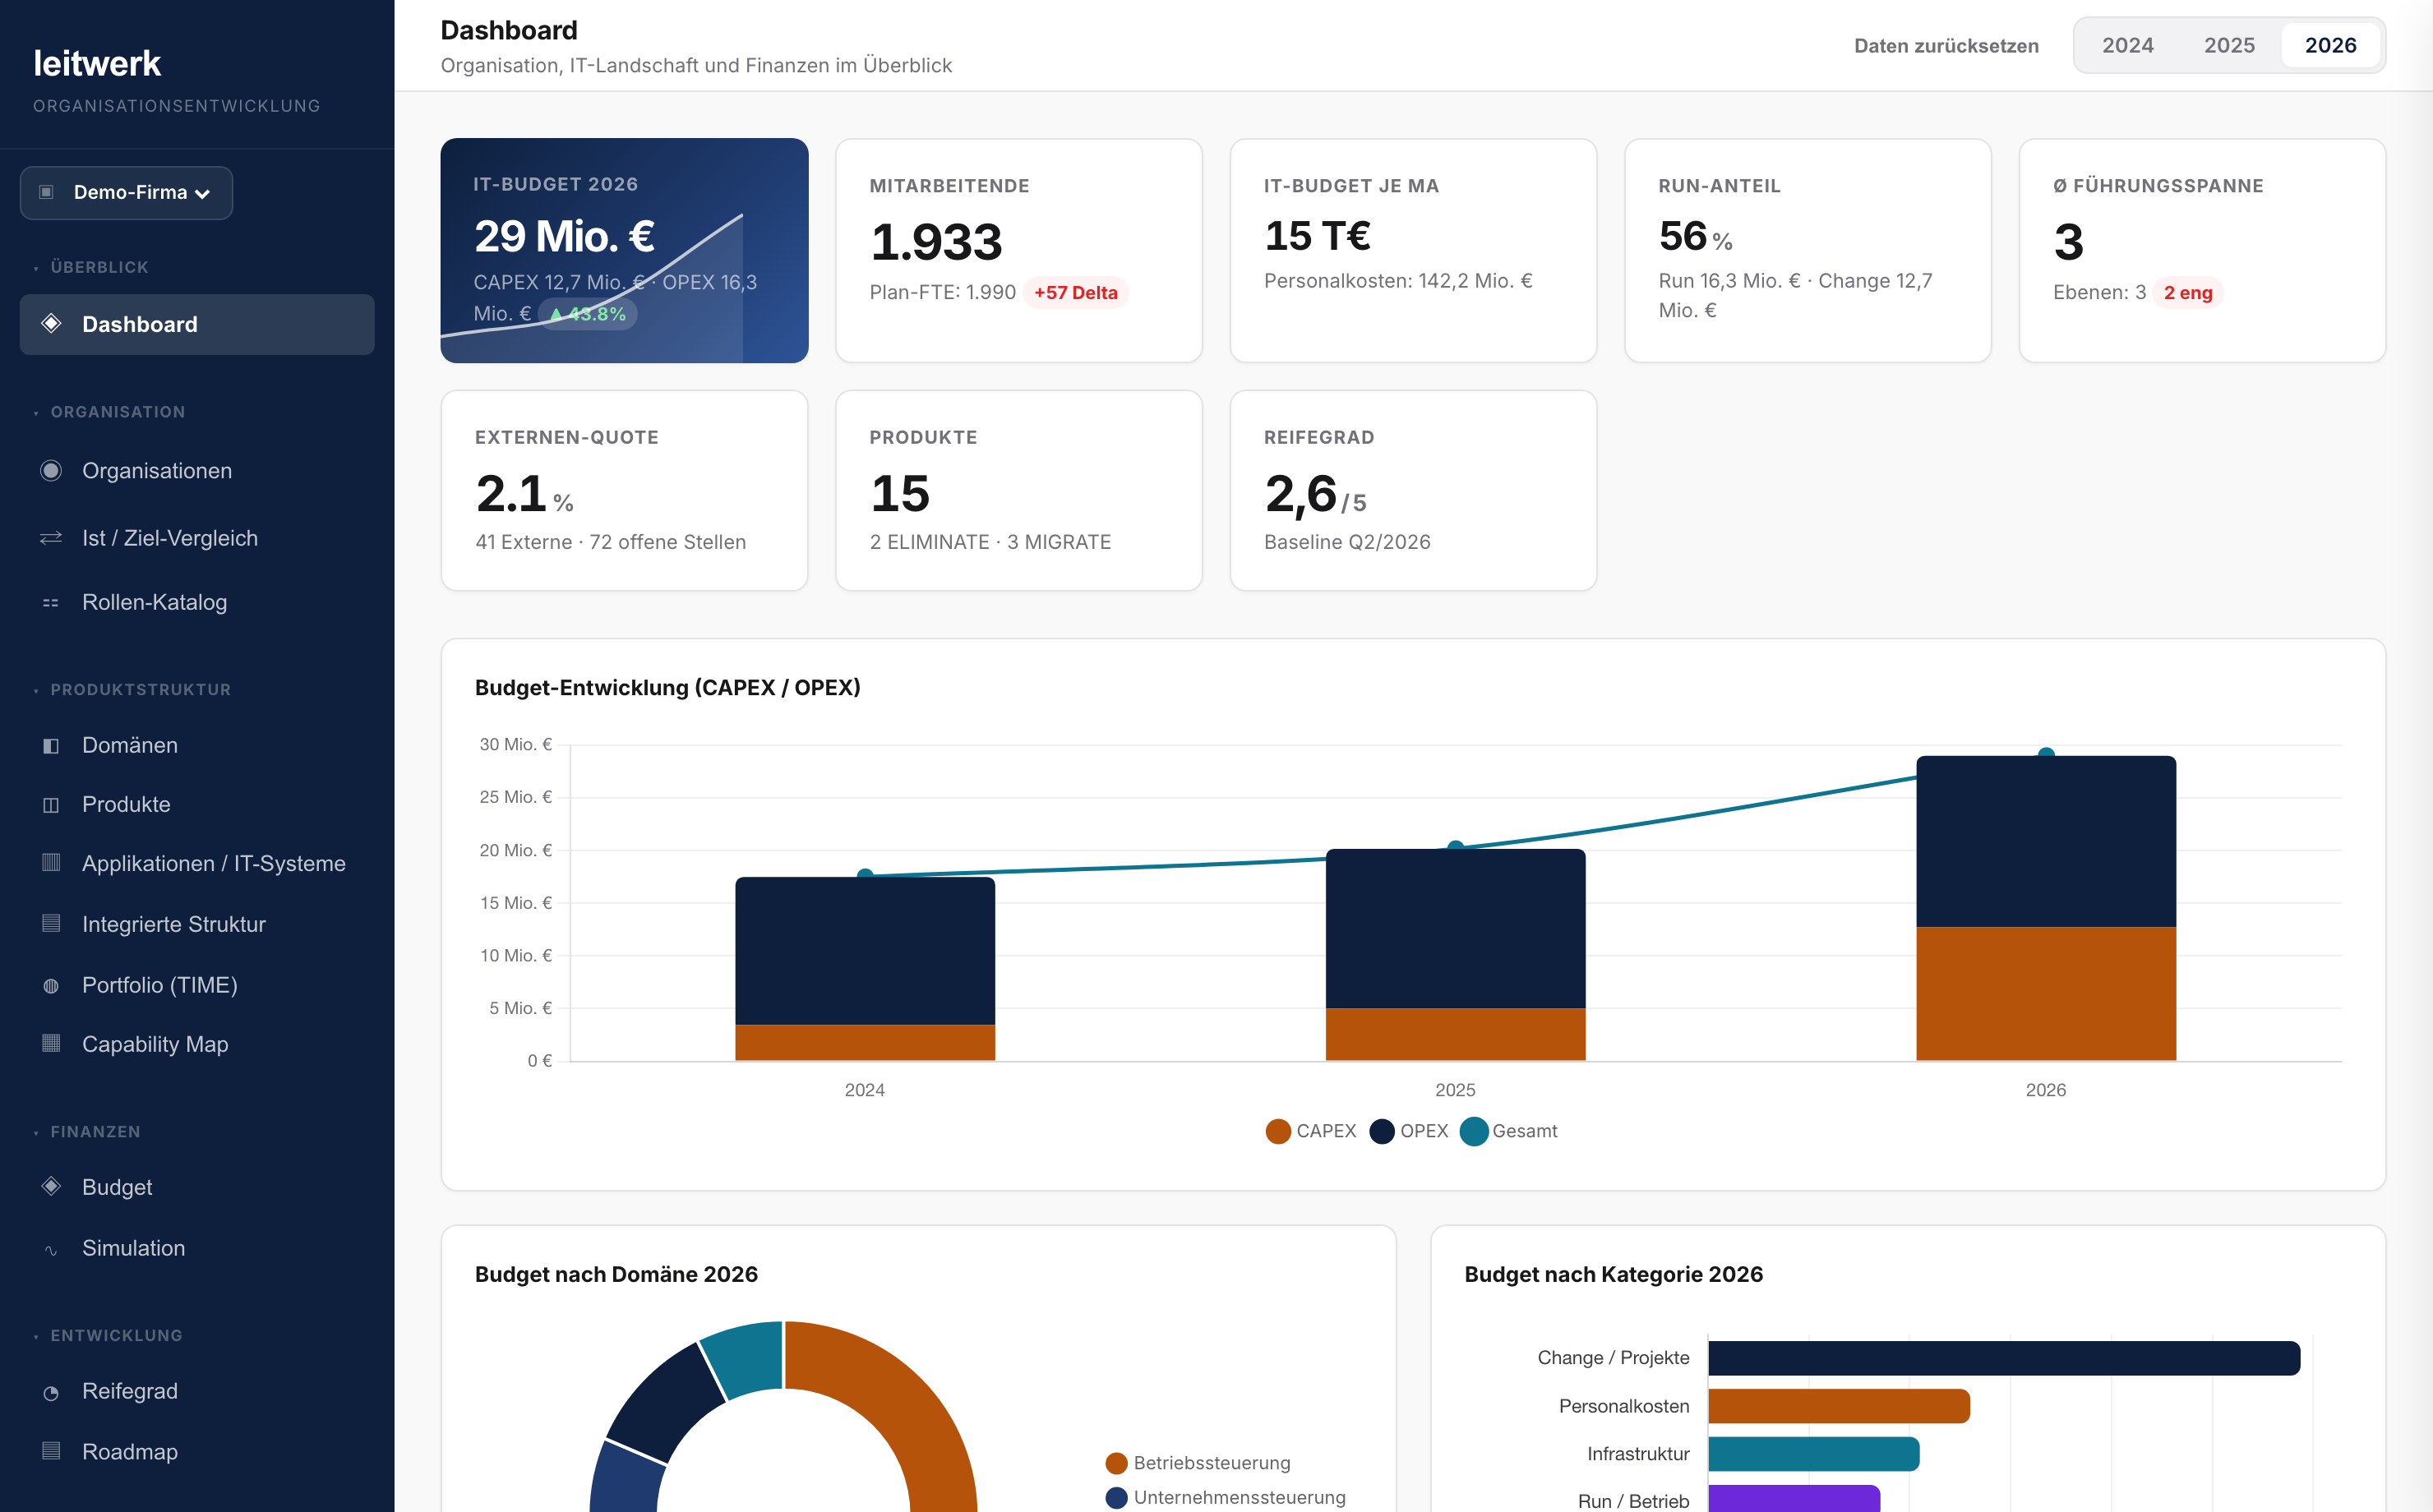The image size is (2433, 1512).
Task: Open Integrierte Struktur page
Action: point(197,924)
